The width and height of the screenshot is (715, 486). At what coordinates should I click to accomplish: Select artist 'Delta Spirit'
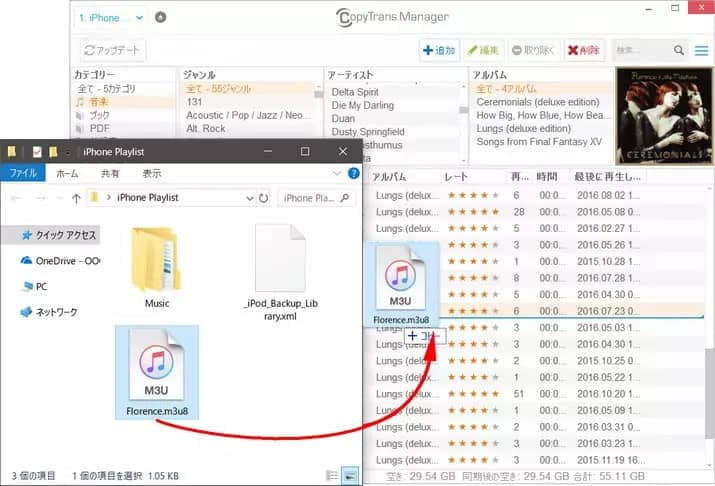coord(355,92)
